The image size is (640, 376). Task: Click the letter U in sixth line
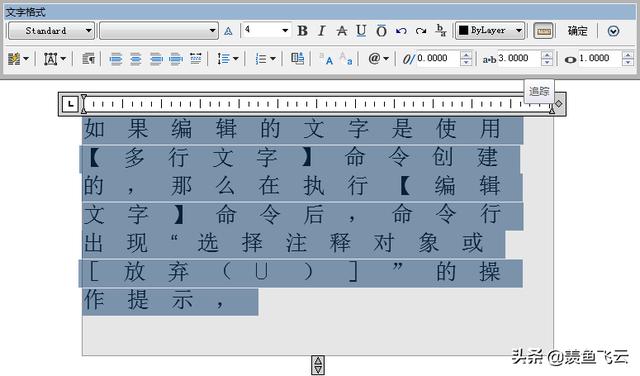(262, 271)
